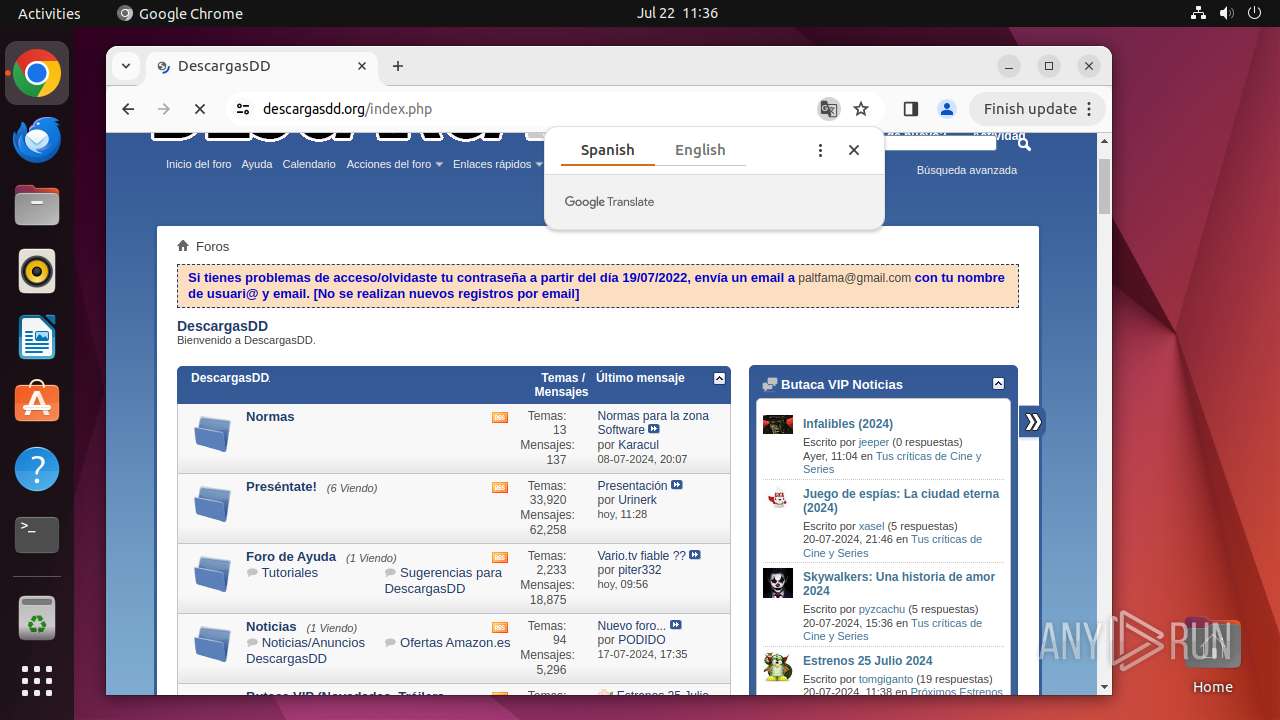Open Activities overview
This screenshot has width=1280, height=720.
coord(49,13)
